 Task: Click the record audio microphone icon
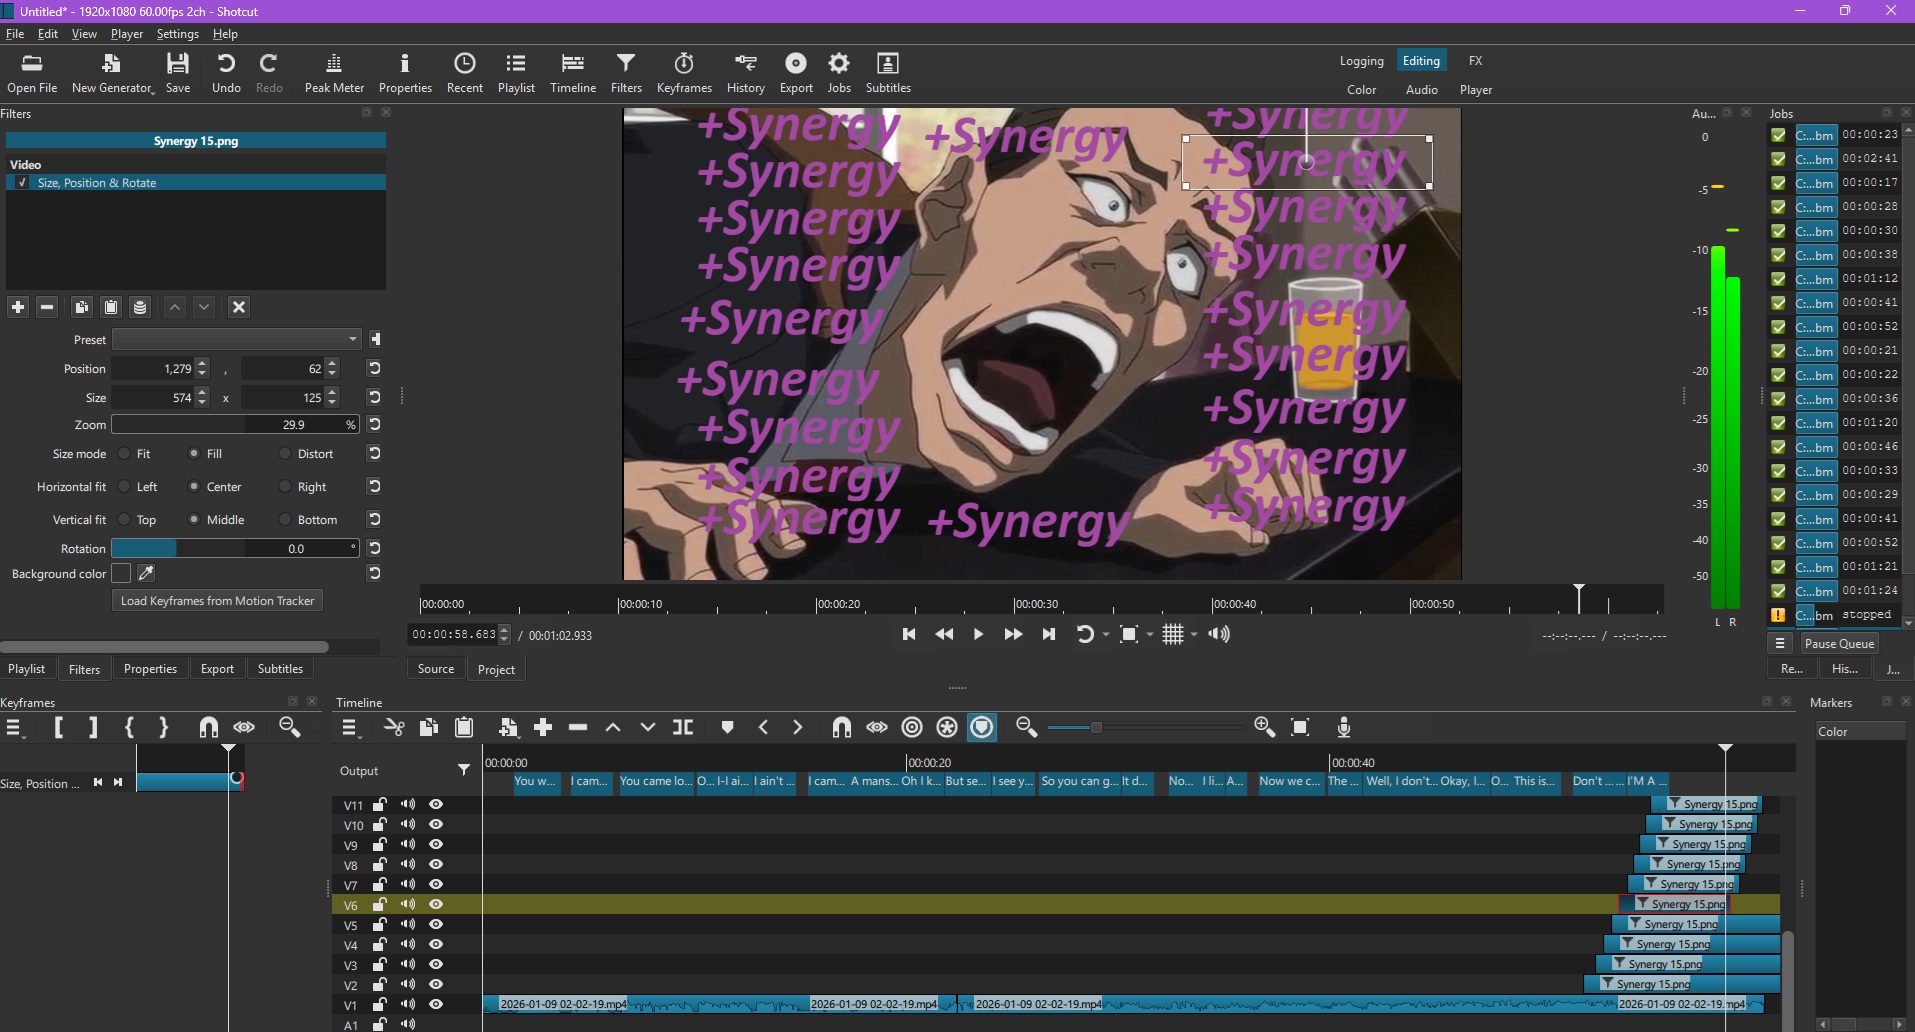pos(1344,727)
